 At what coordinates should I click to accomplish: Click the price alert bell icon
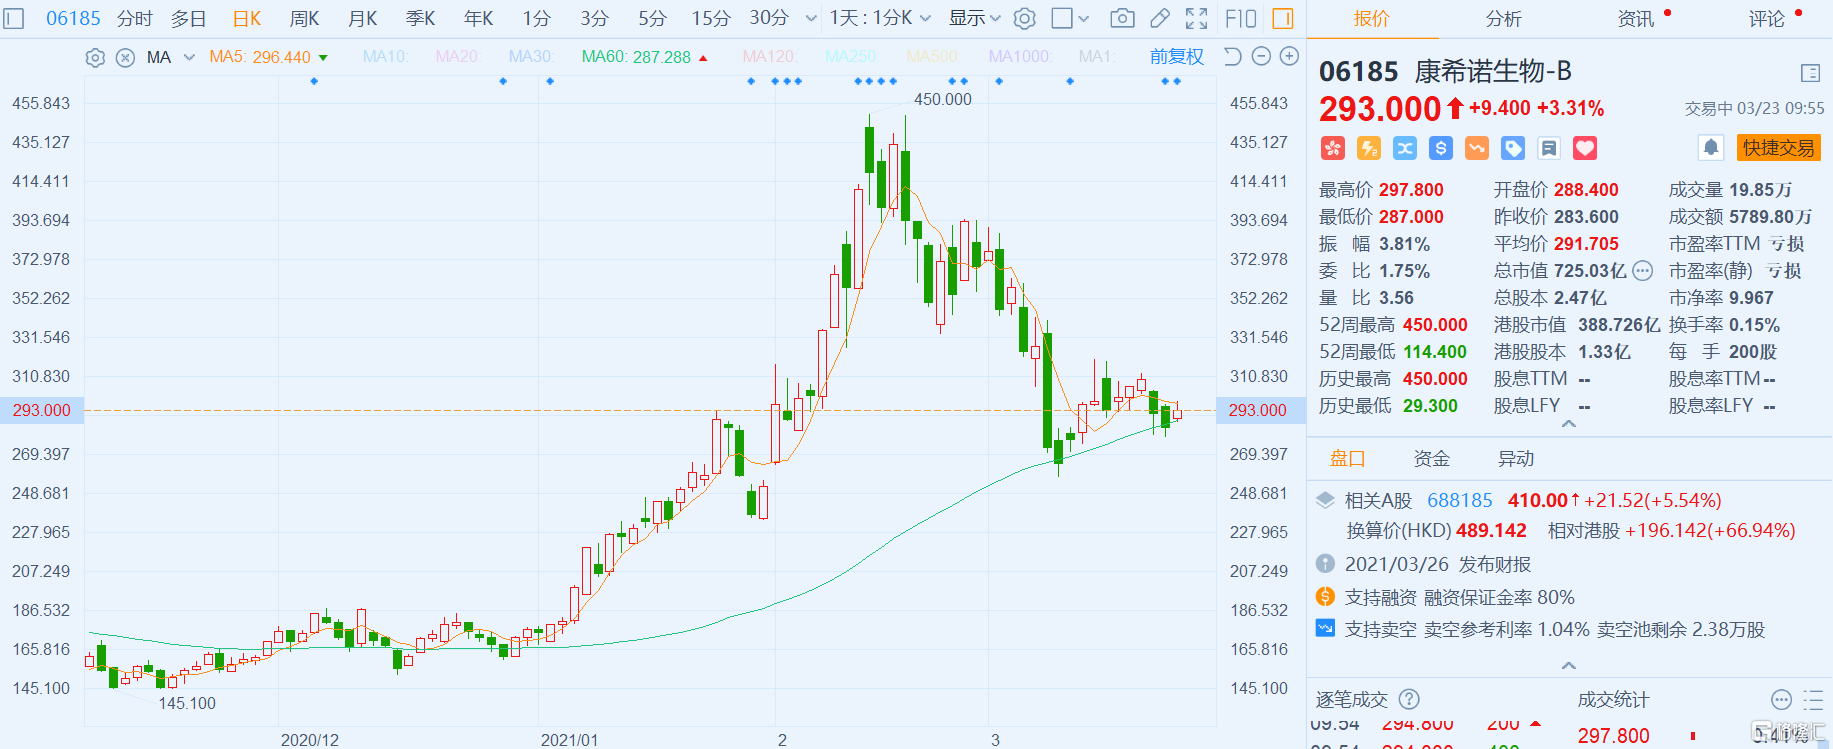tap(1711, 148)
